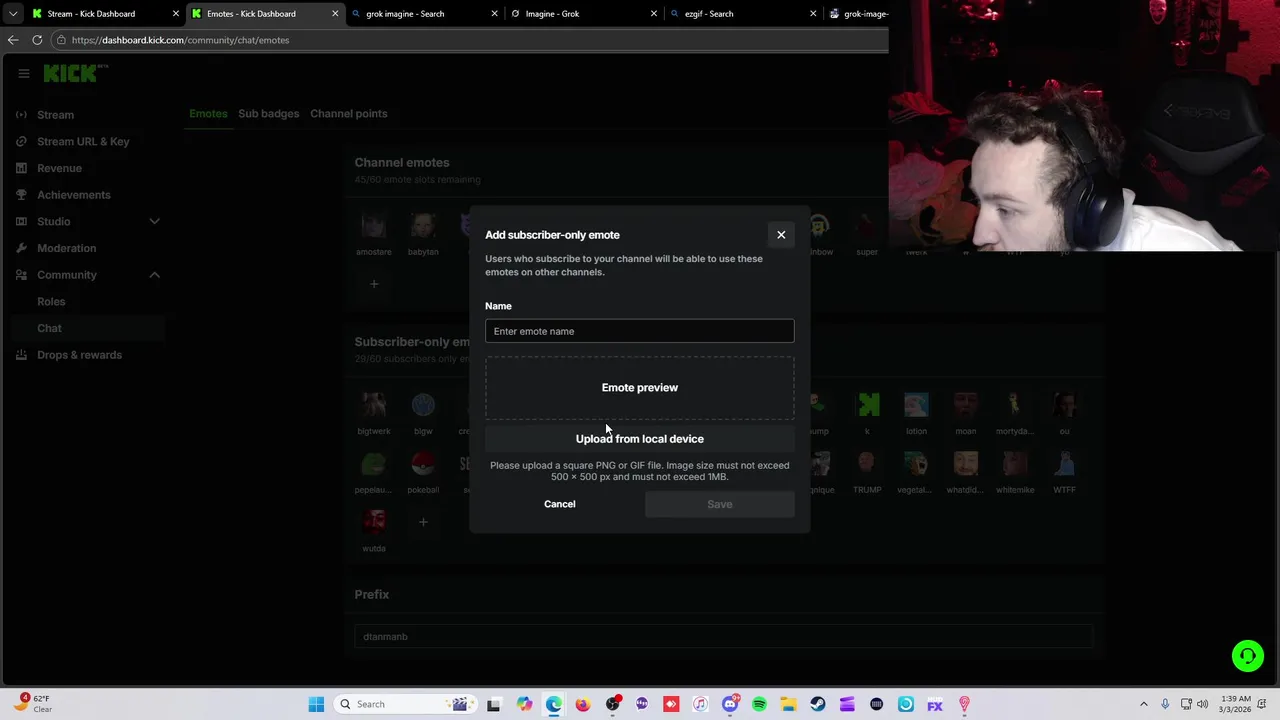Switch to the Channel points tab
Viewport: 1280px width, 720px height.
[348, 113]
